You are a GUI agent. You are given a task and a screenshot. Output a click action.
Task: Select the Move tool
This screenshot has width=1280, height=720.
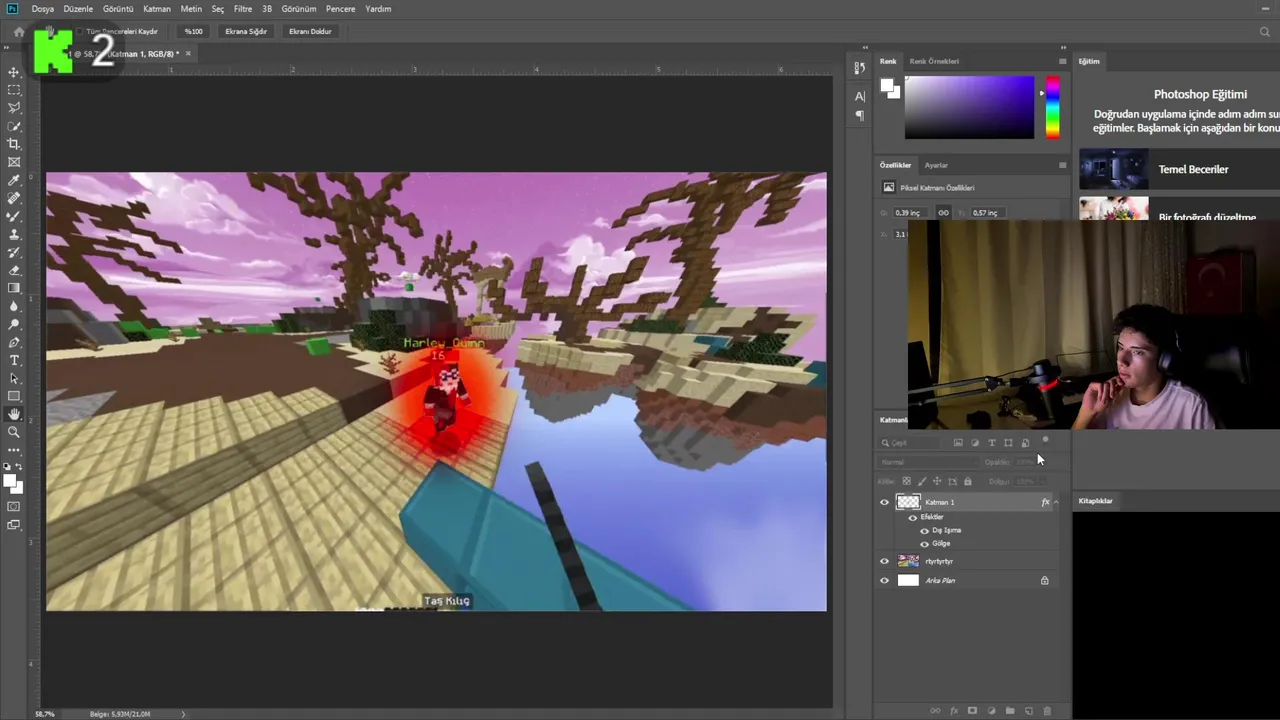pyautogui.click(x=14, y=72)
